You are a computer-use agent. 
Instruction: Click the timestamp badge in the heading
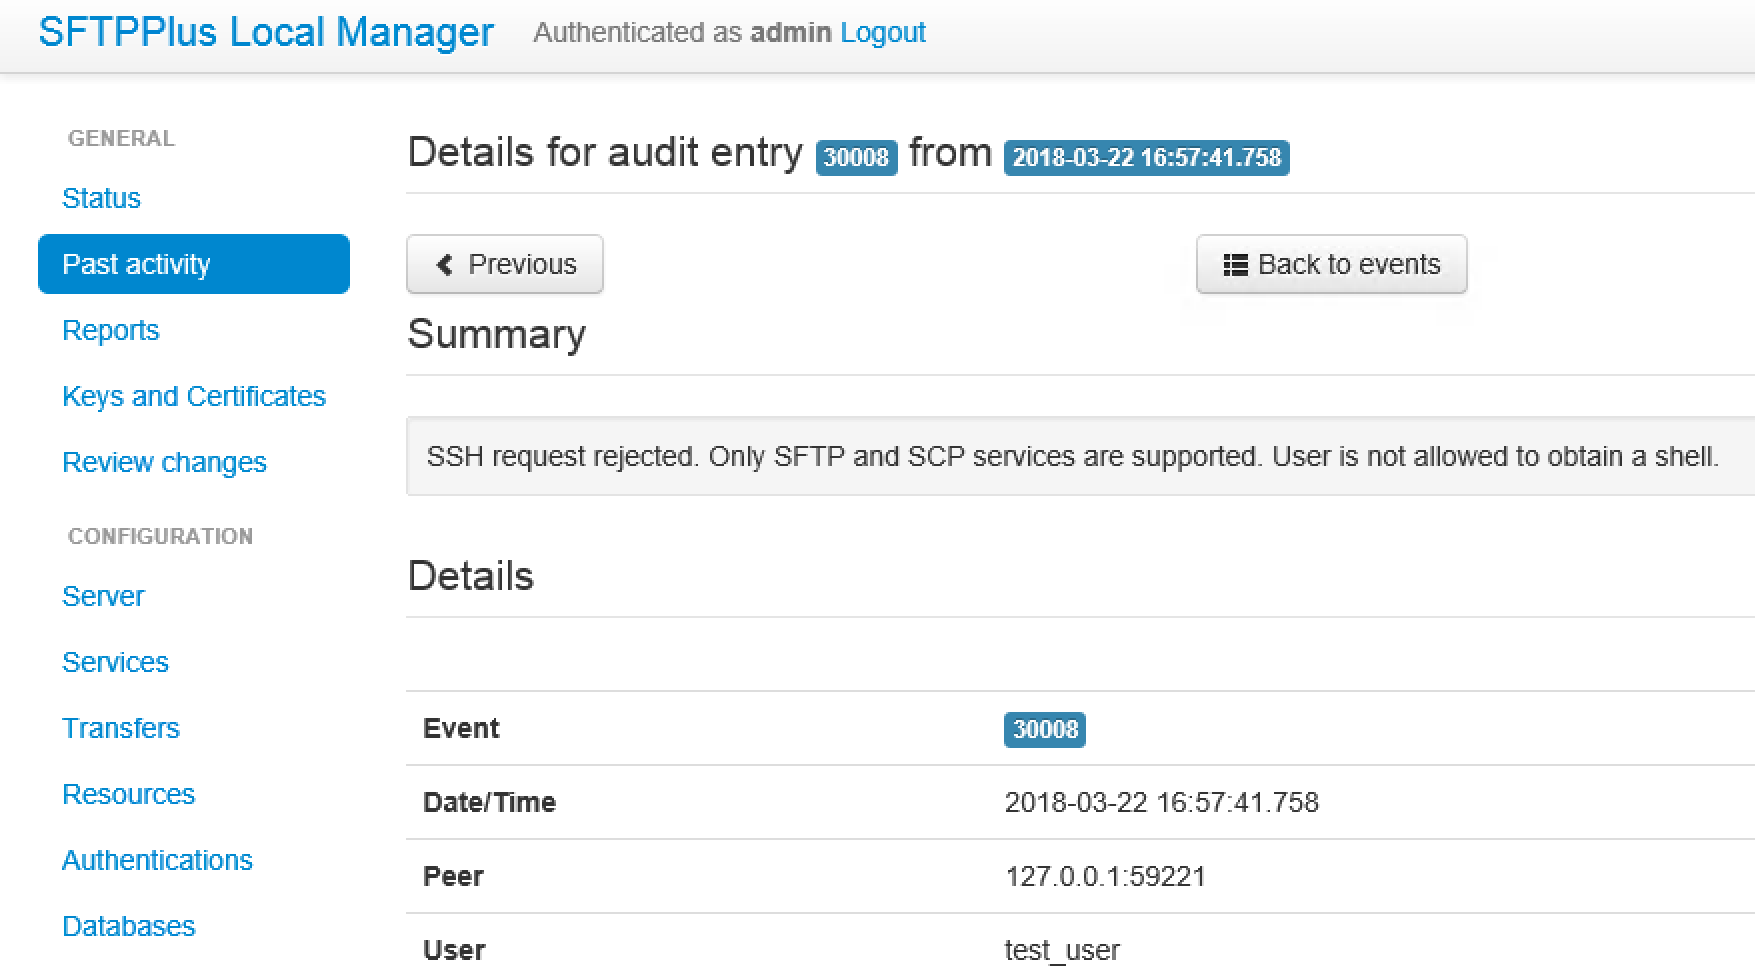tap(1146, 157)
